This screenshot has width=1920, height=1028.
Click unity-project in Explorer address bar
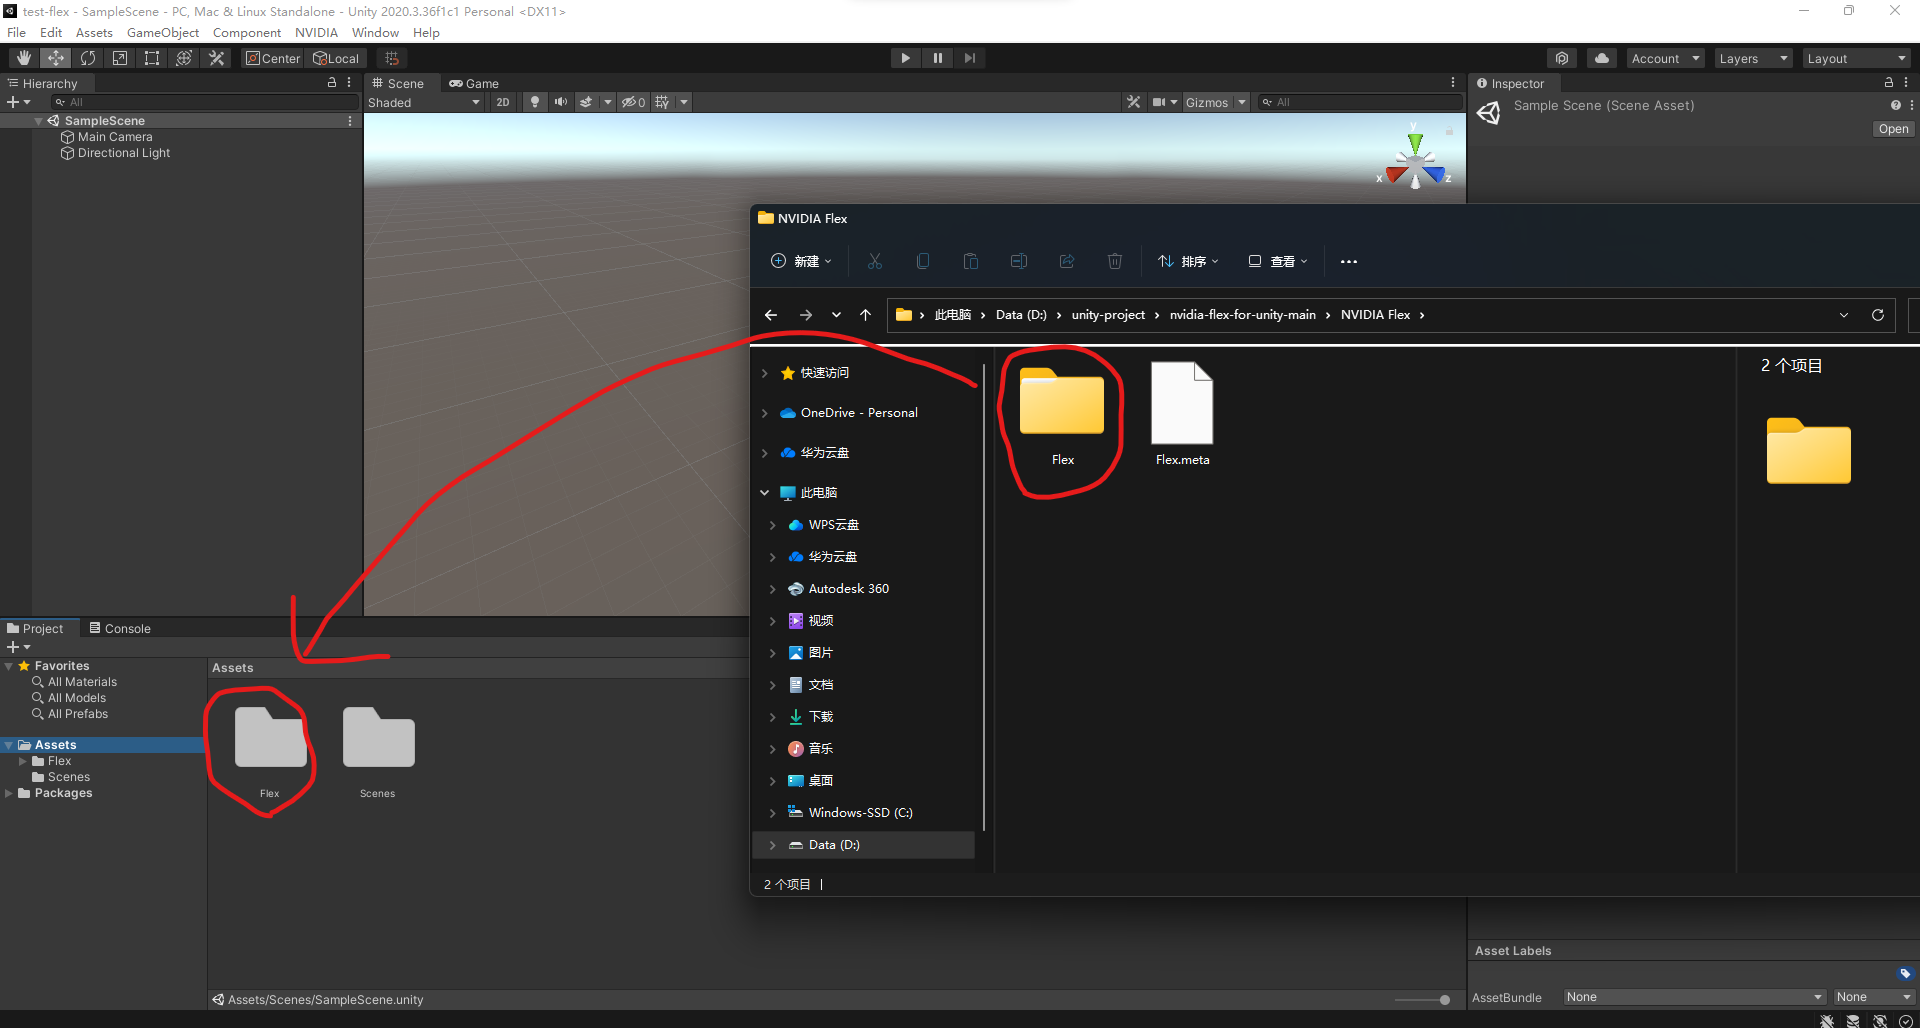(x=1108, y=315)
